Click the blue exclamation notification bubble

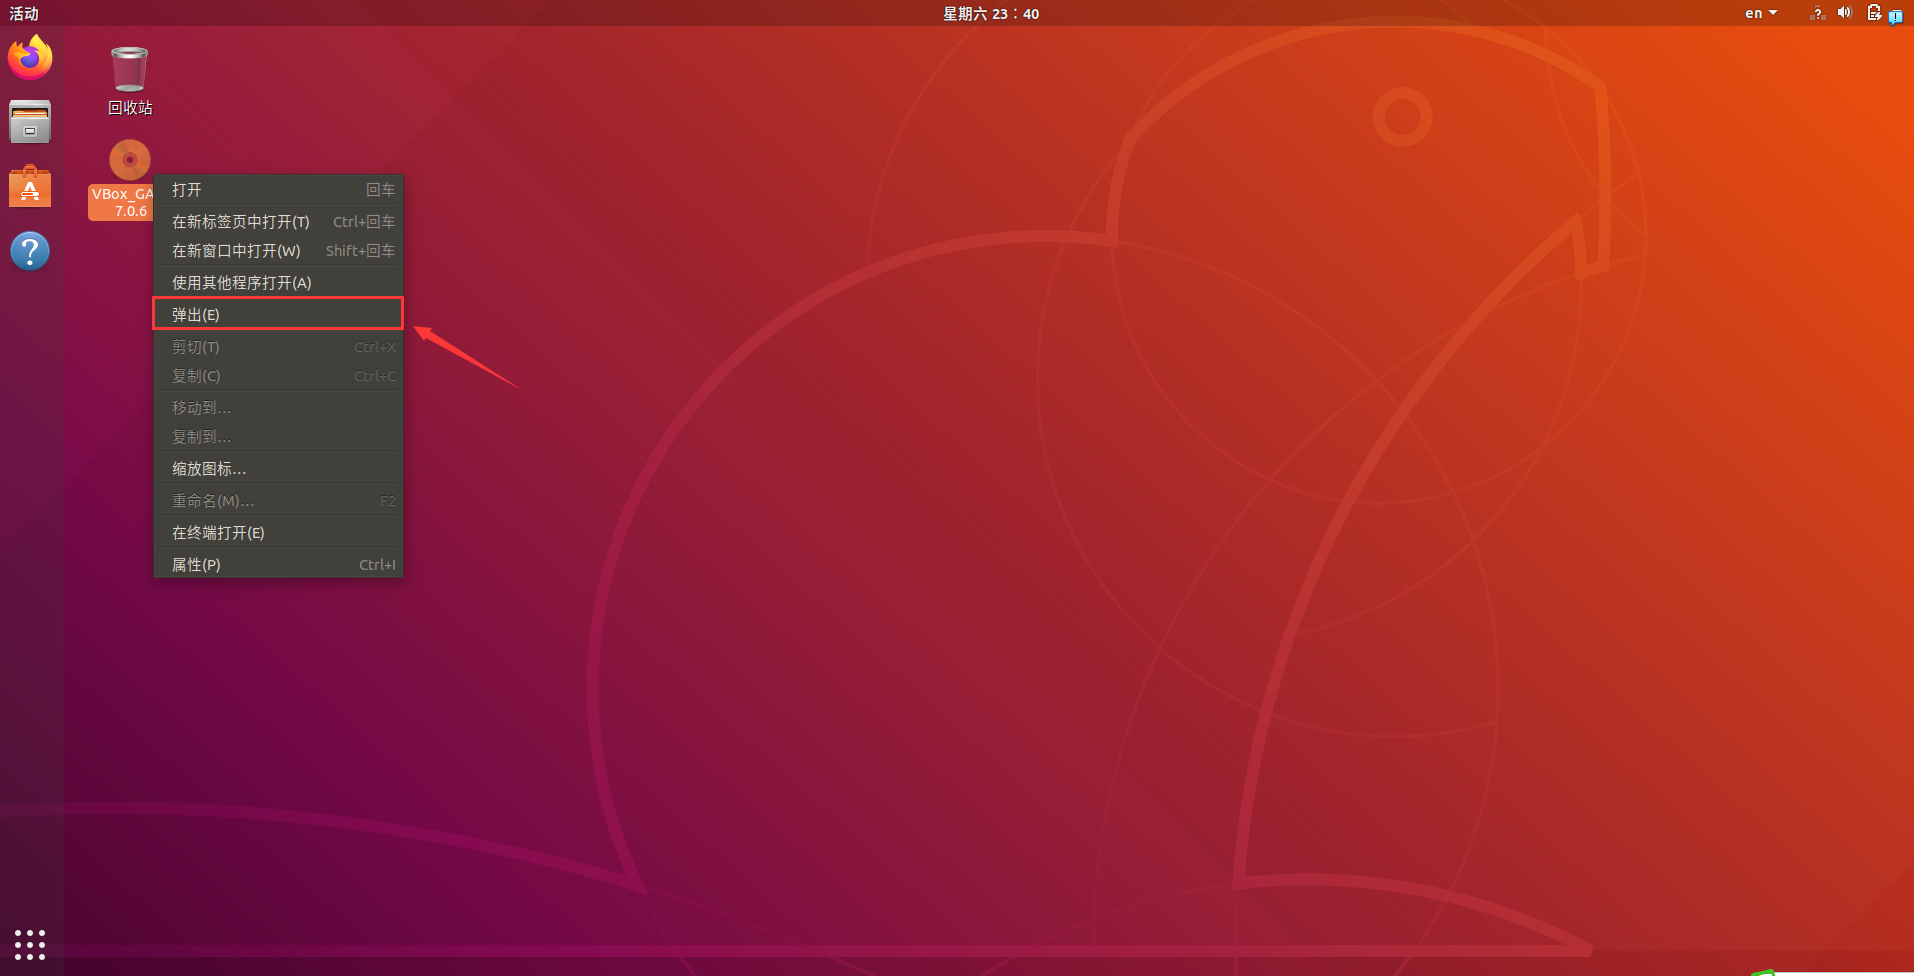pyautogui.click(x=1896, y=16)
